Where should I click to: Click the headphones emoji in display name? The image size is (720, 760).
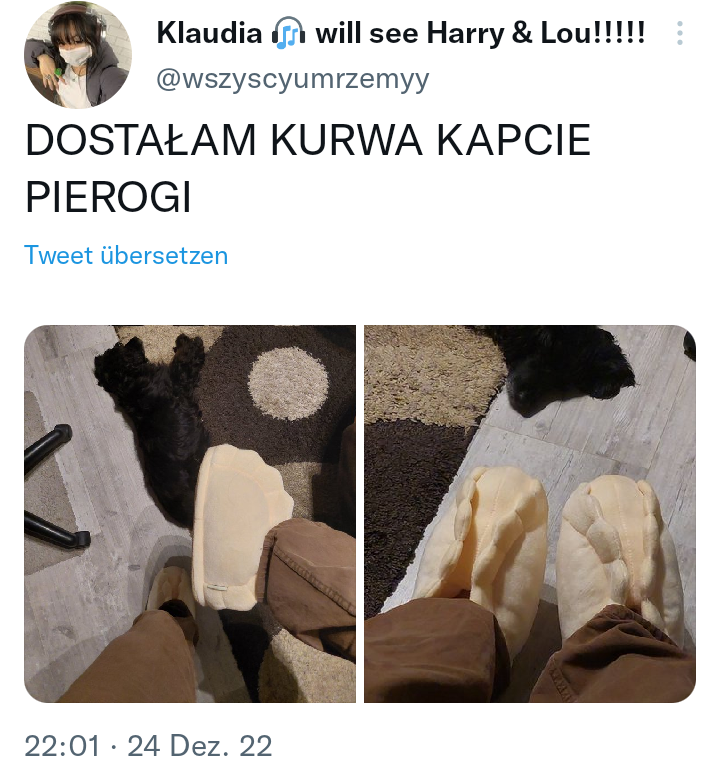tap(288, 34)
